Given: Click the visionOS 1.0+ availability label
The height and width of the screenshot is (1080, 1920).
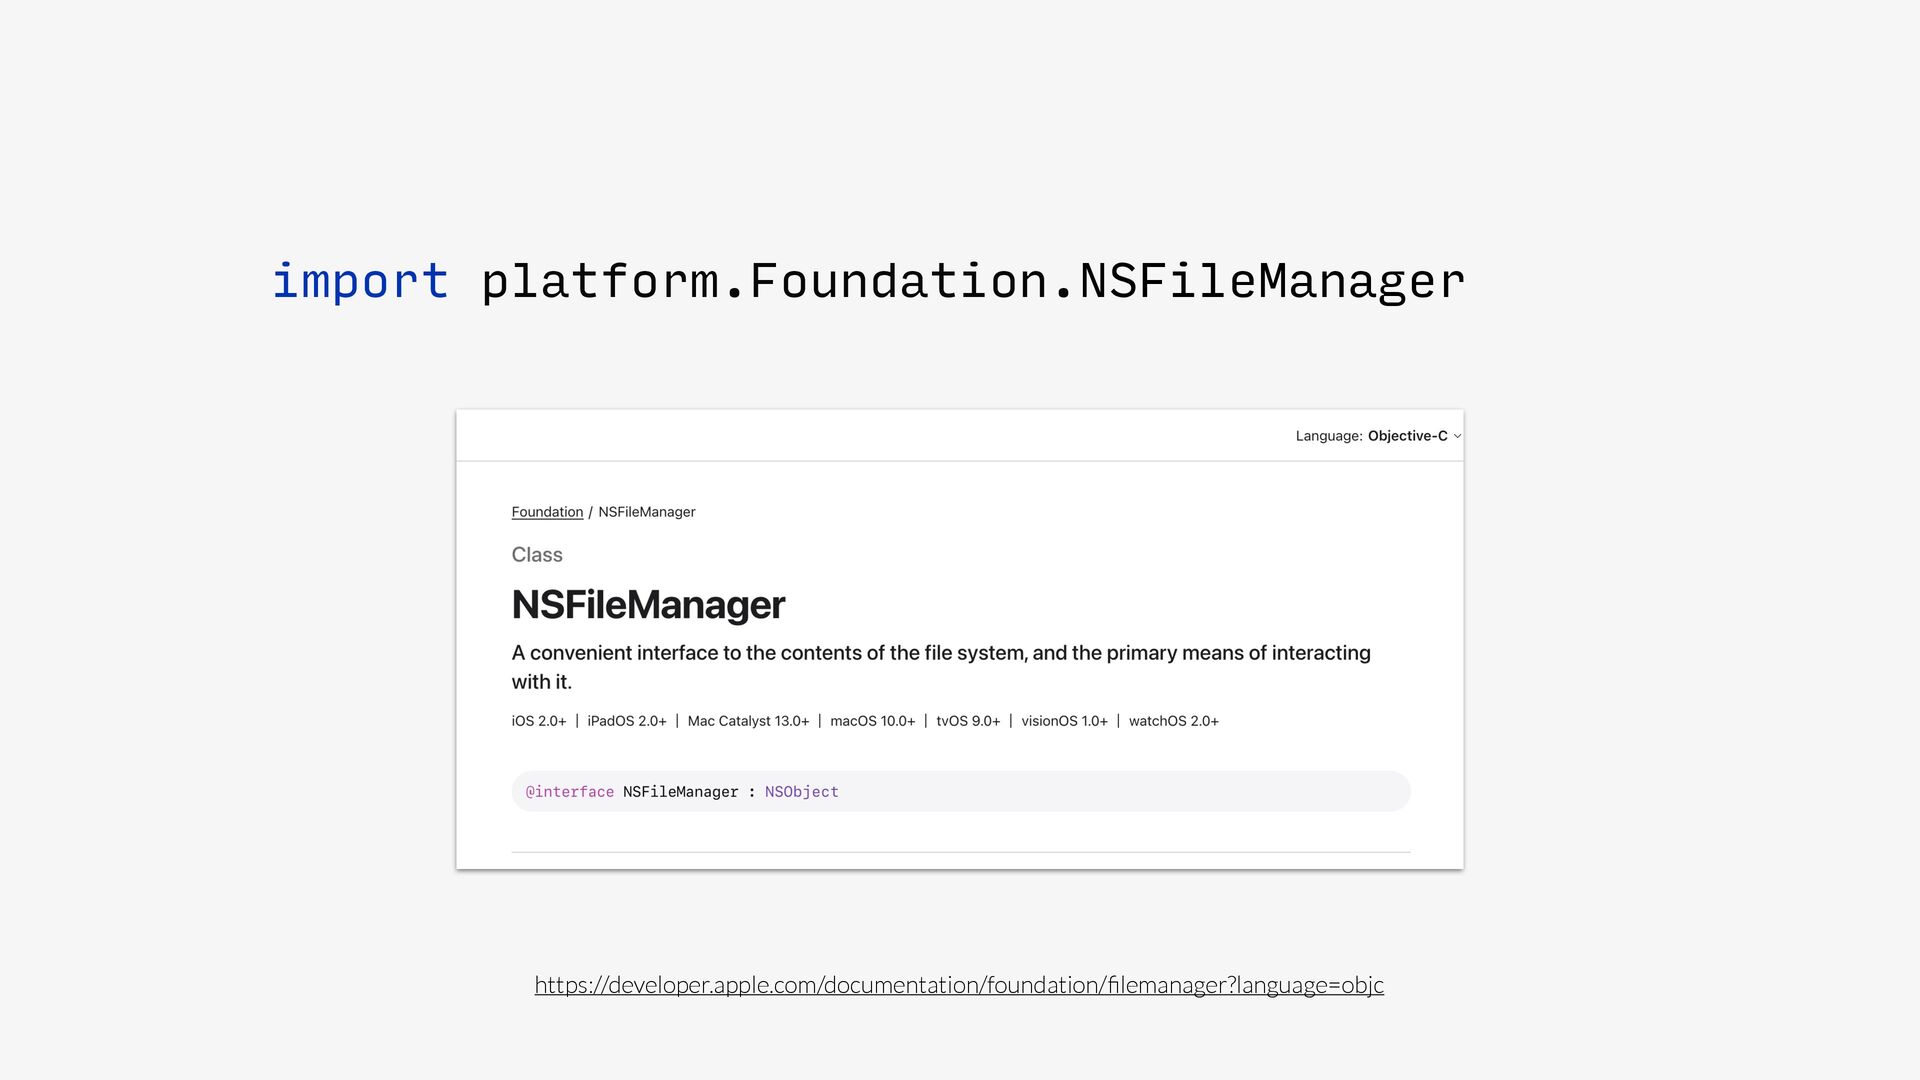Looking at the screenshot, I should (x=1064, y=721).
